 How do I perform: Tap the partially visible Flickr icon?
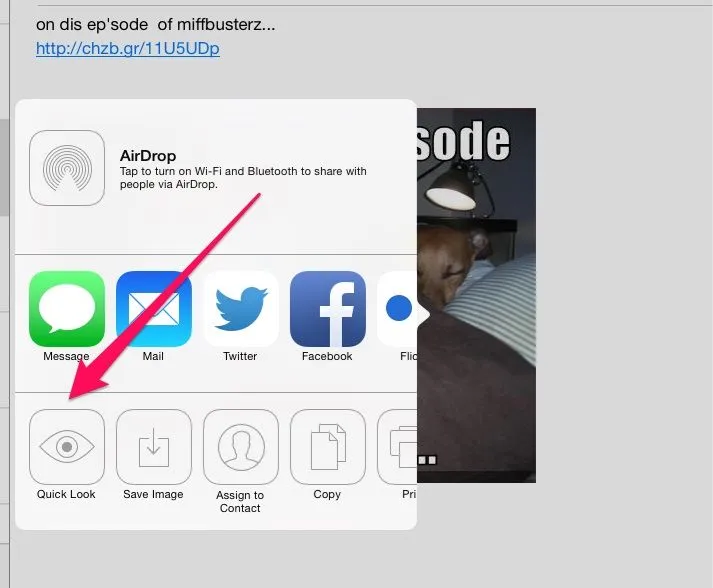click(x=397, y=308)
